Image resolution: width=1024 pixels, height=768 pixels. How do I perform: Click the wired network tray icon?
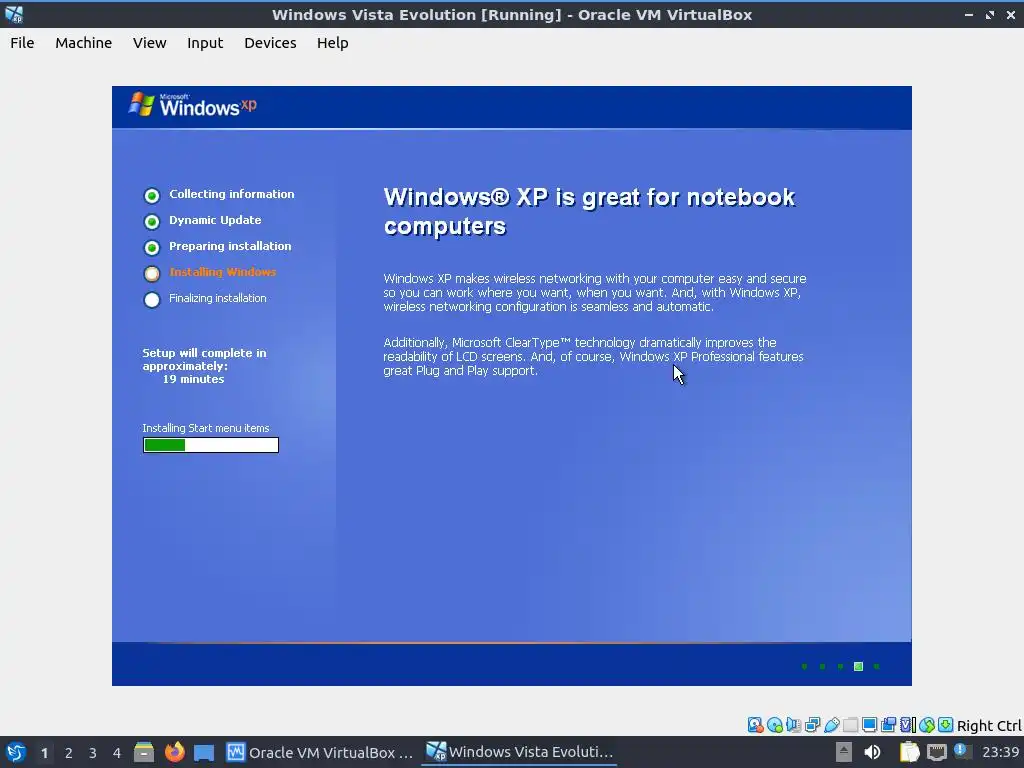click(936, 752)
